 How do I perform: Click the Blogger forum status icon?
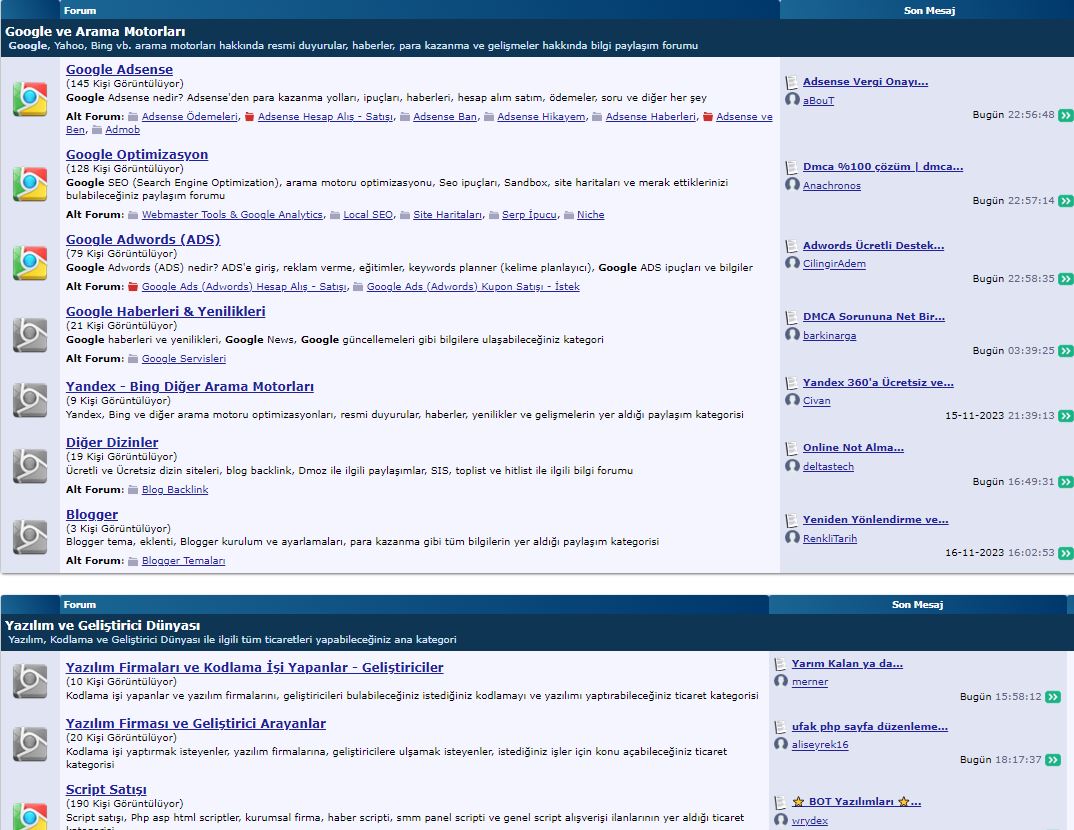[30, 538]
